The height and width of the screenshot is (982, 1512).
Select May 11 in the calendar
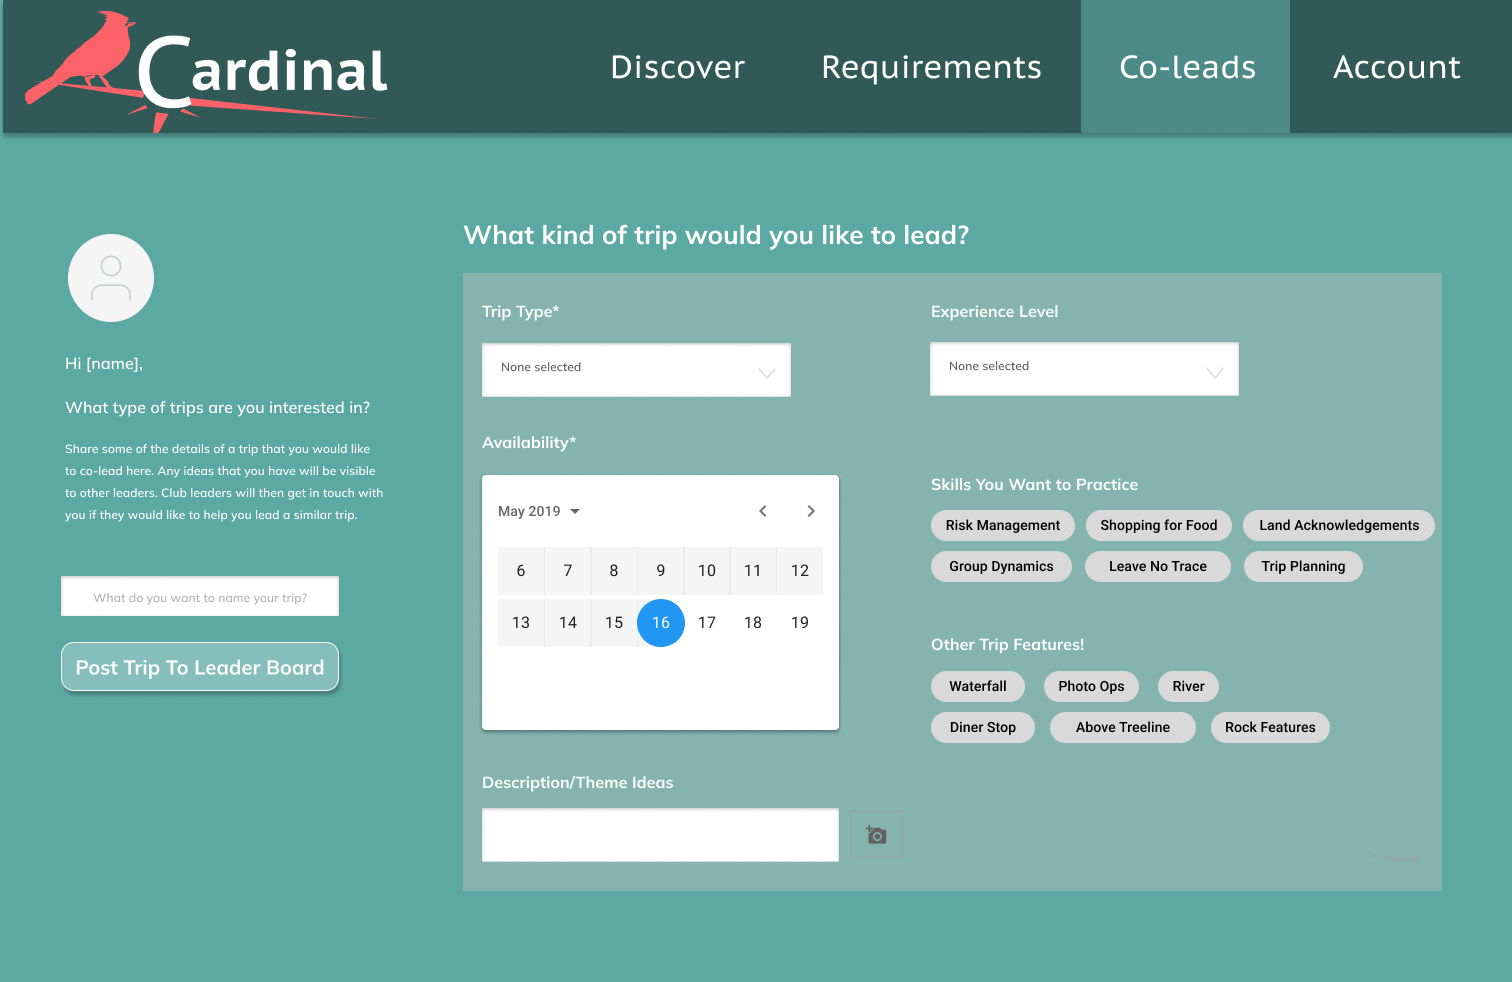point(753,571)
